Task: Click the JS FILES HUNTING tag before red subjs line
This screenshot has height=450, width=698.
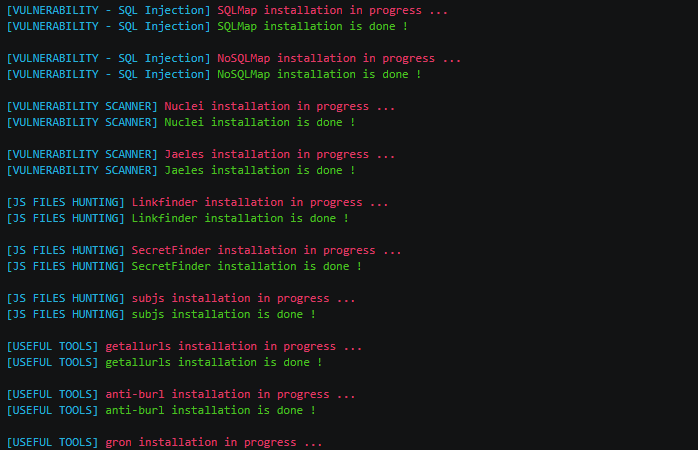Action: pos(65,299)
